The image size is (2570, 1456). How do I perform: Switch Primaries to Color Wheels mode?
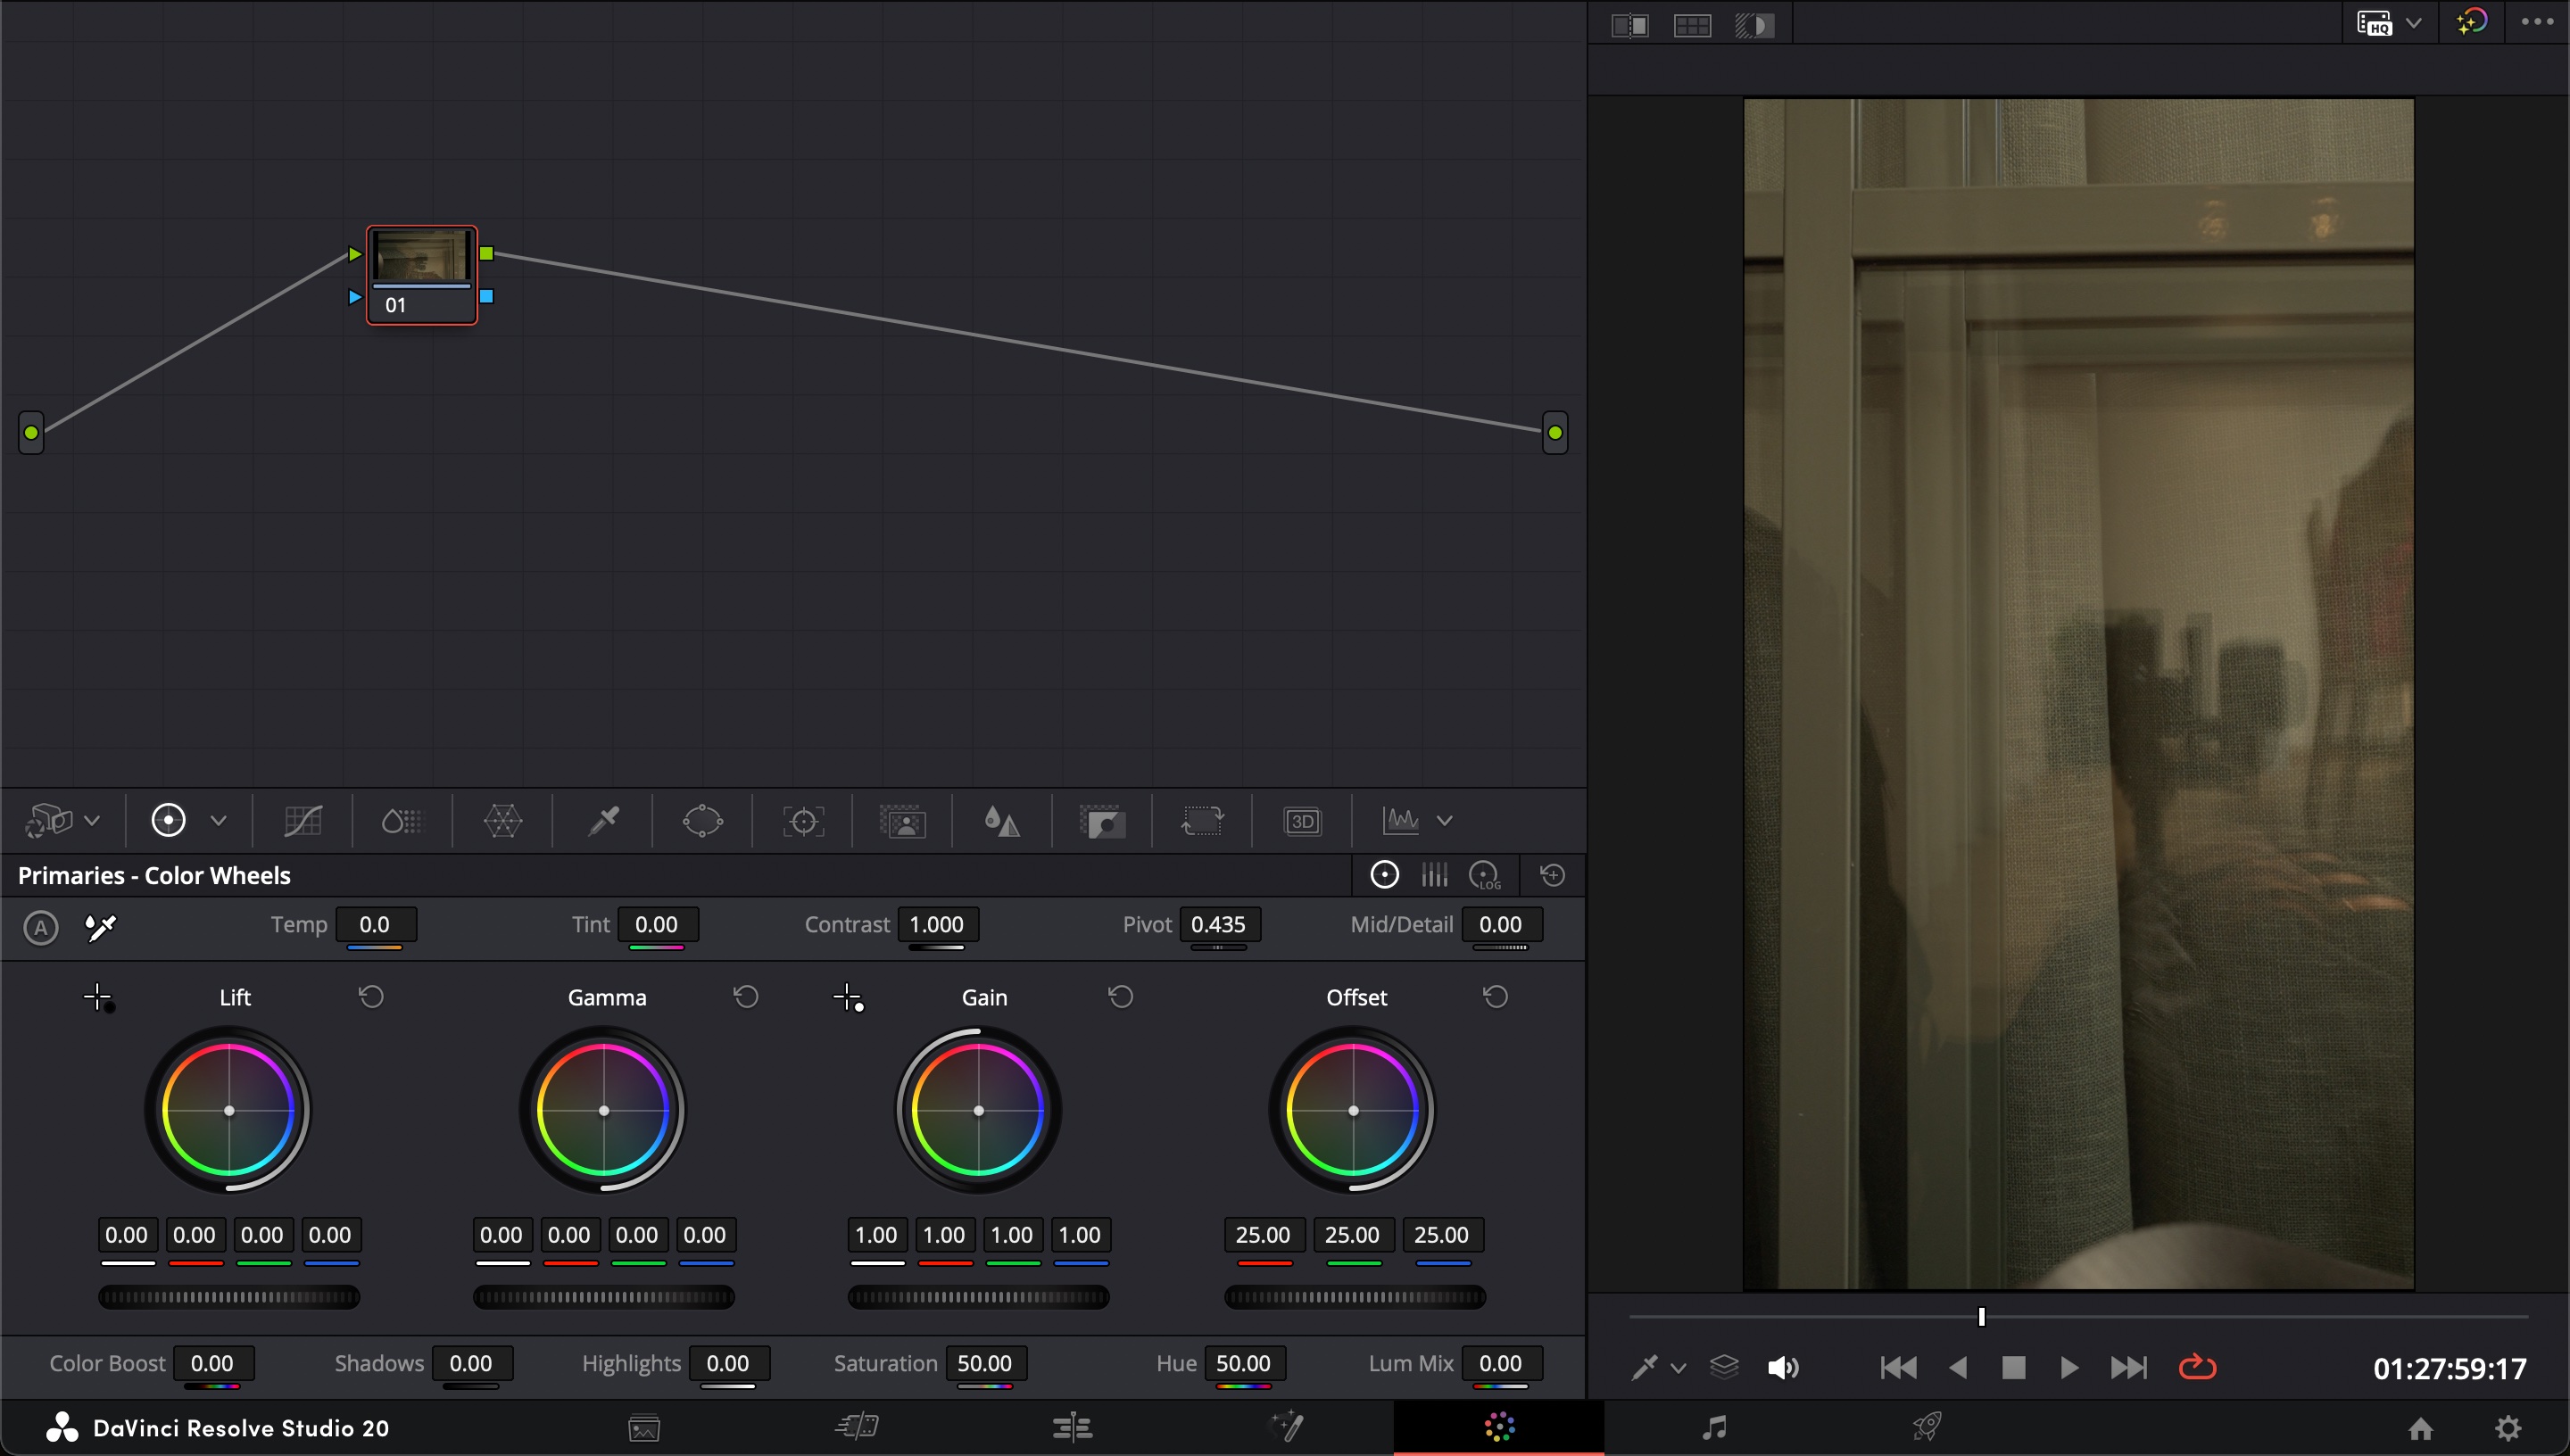tap(1384, 875)
